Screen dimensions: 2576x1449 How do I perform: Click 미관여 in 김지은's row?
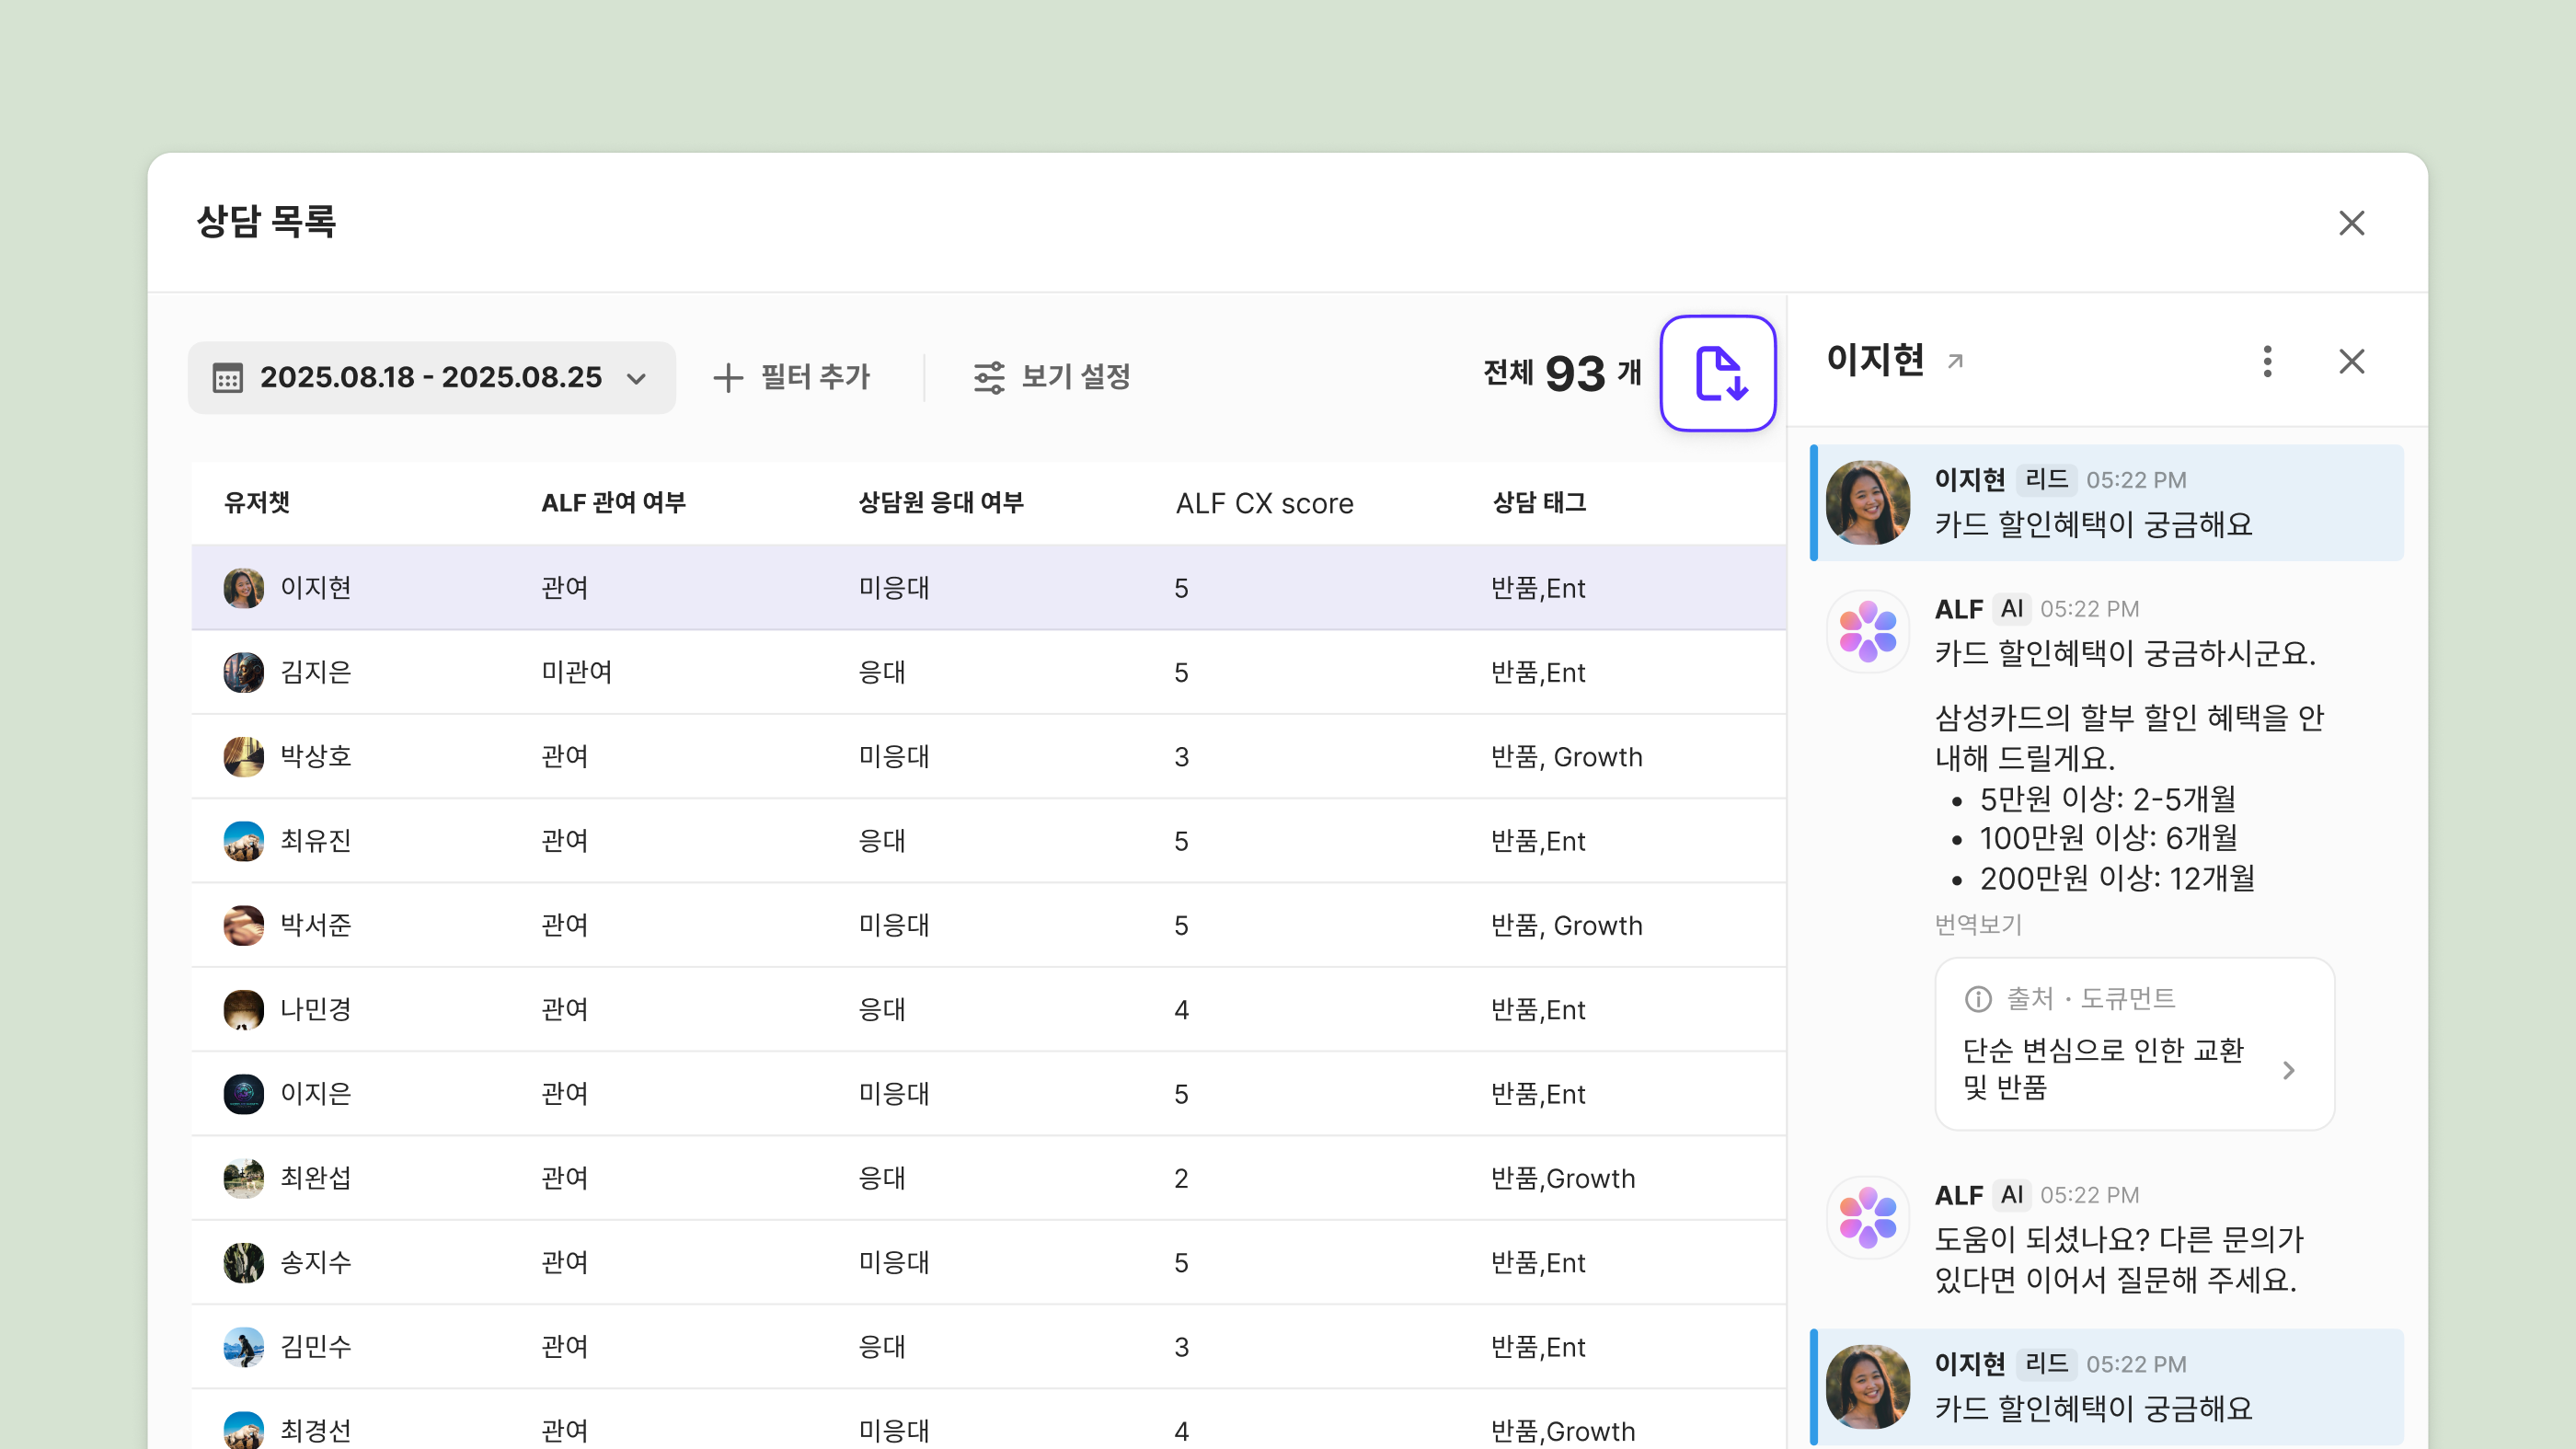(577, 672)
